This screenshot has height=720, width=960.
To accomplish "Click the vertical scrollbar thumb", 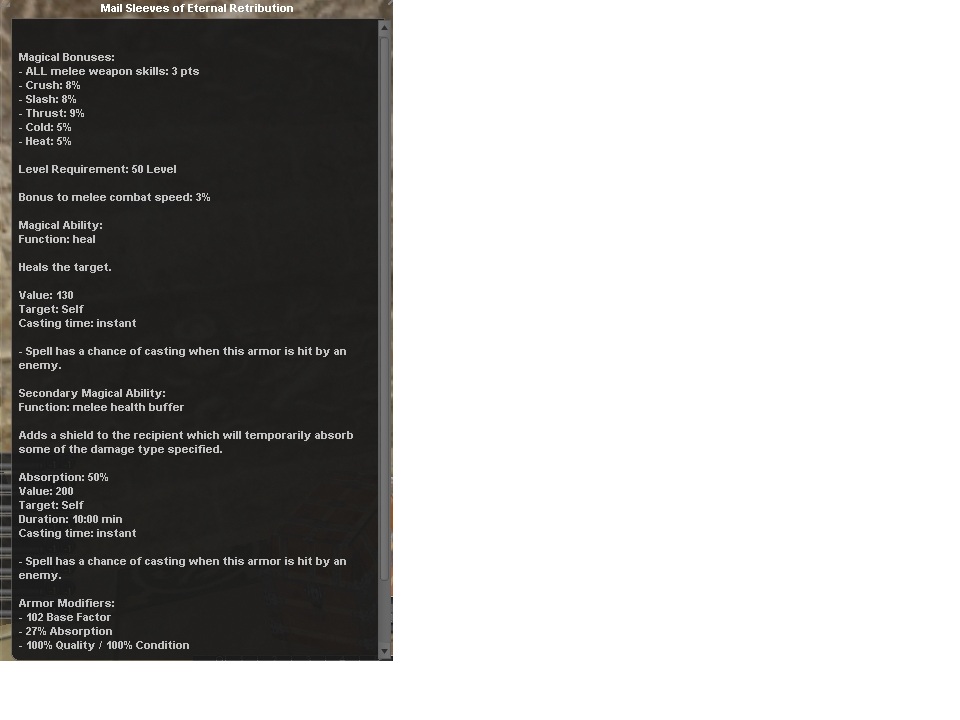I will pos(384,309).
